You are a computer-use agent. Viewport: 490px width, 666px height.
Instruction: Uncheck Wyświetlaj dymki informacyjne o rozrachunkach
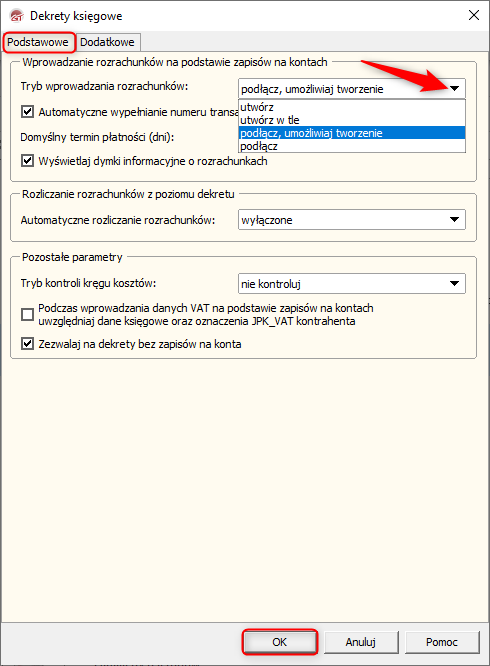click(x=28, y=161)
